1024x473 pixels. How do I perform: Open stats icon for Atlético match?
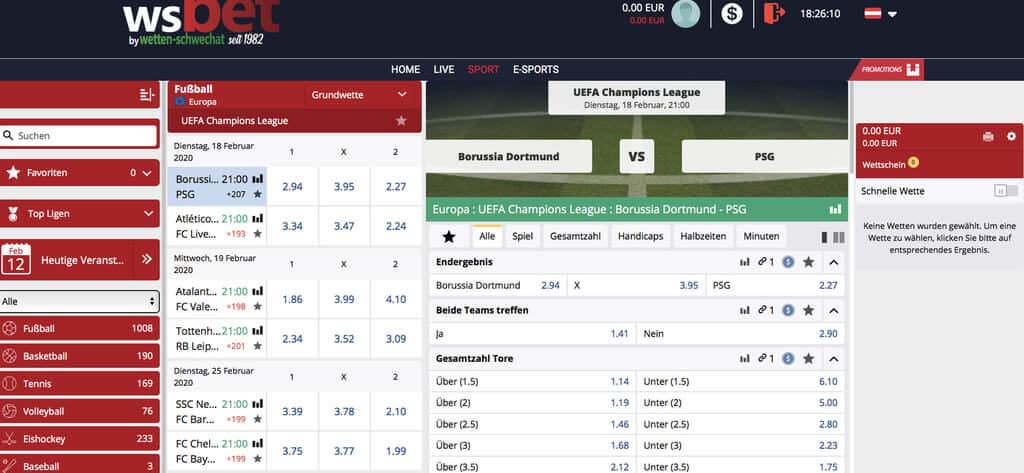click(257, 218)
